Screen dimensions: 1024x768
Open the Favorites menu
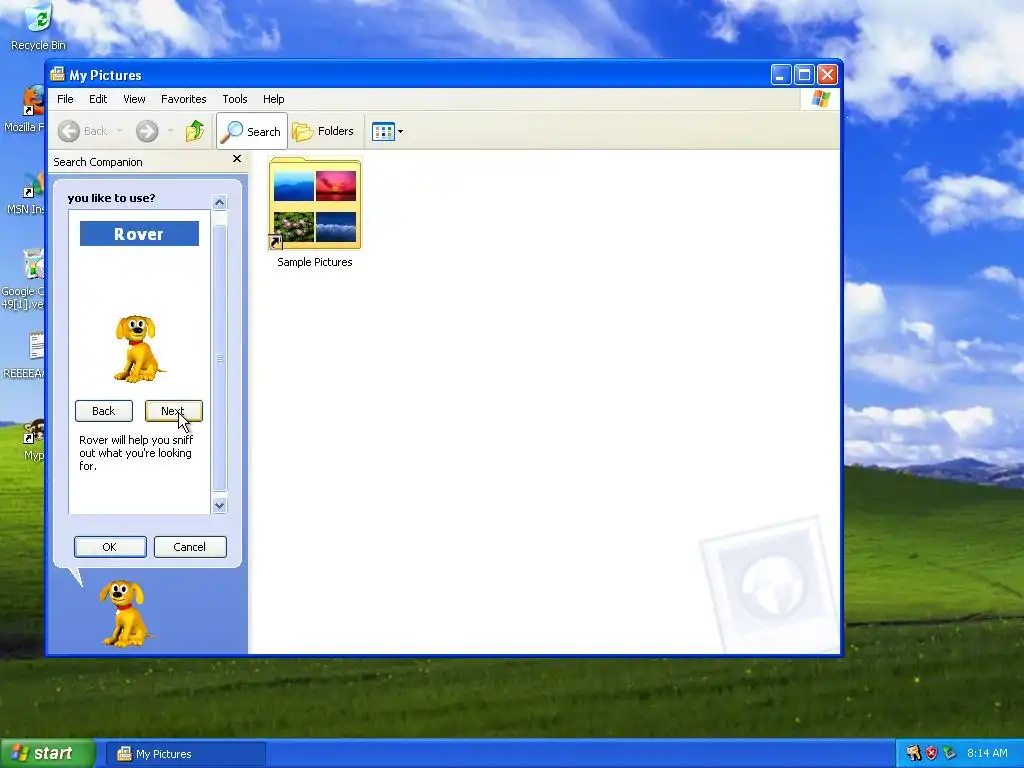(x=184, y=99)
